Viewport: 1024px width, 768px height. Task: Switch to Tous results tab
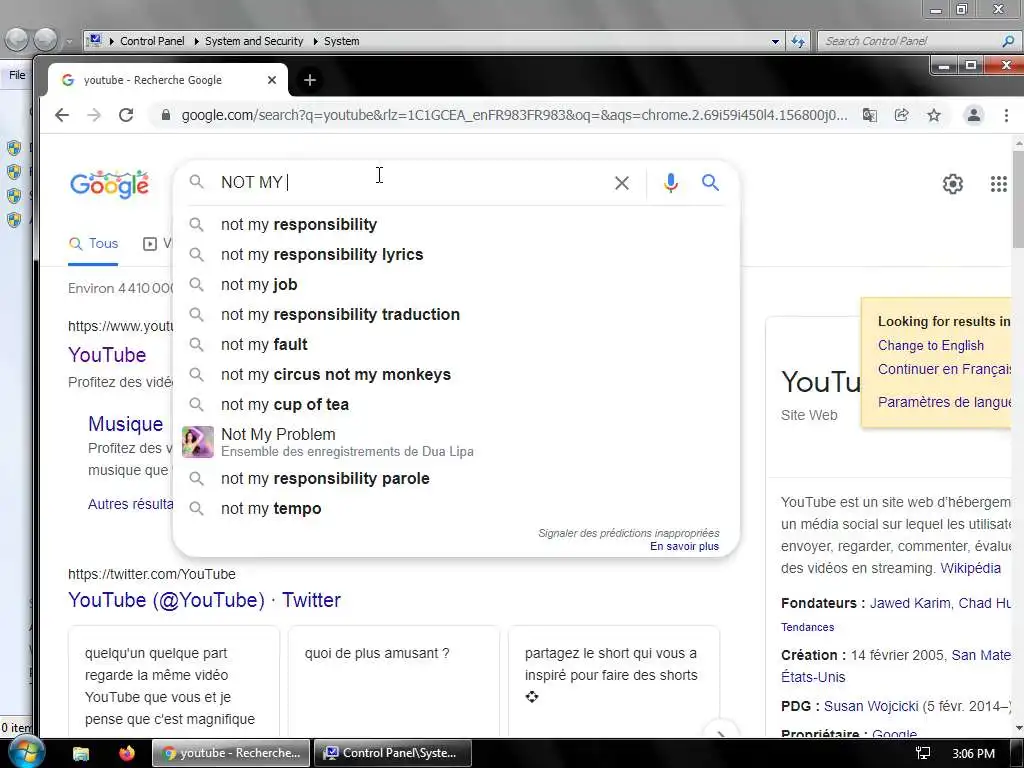tap(93, 244)
